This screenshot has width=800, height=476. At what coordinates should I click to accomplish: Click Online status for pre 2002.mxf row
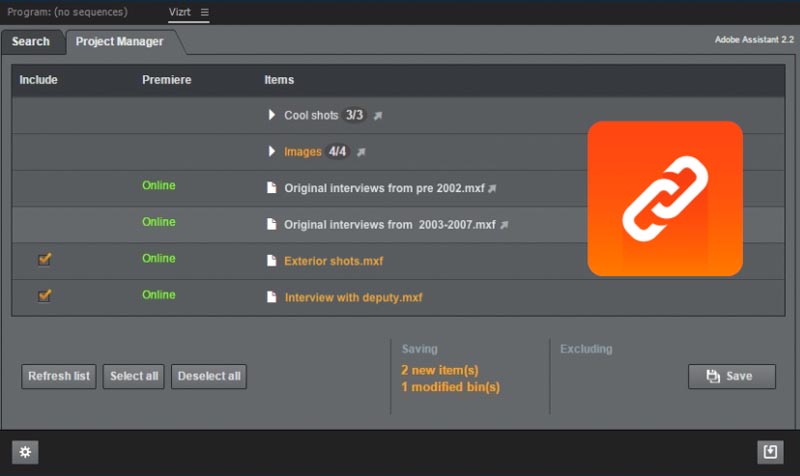(159, 186)
